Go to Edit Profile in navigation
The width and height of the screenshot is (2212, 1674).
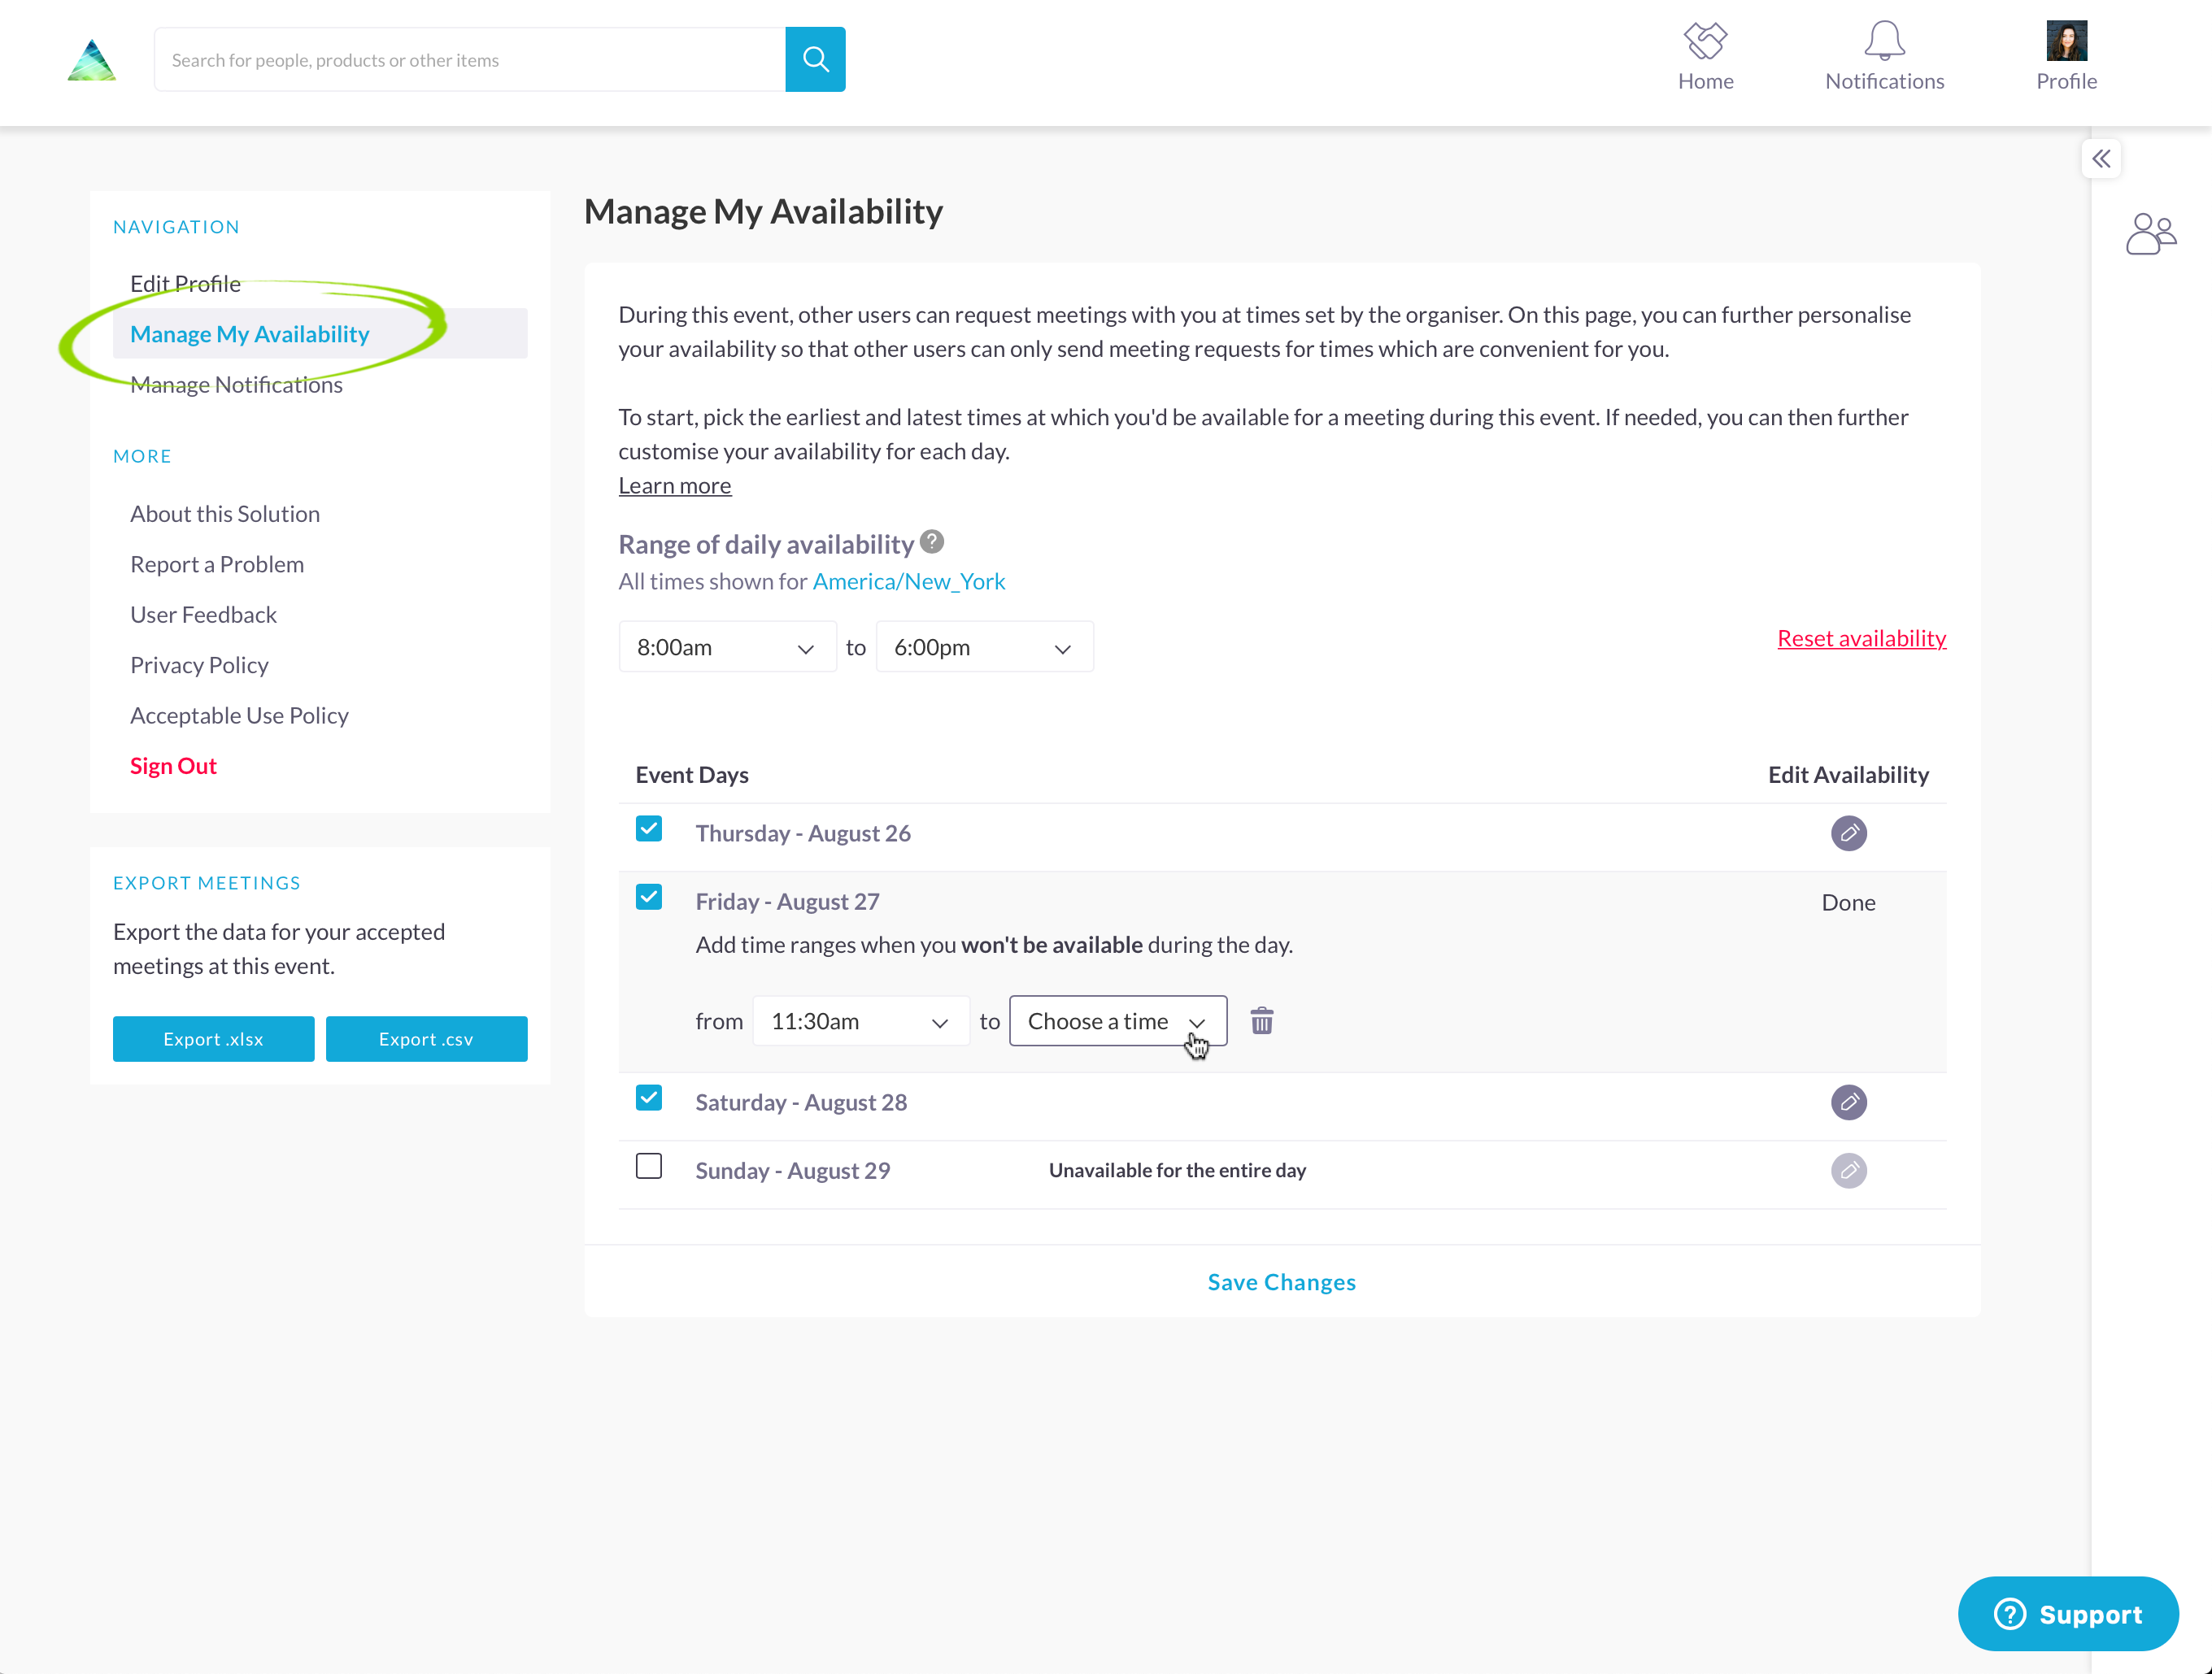coord(185,284)
